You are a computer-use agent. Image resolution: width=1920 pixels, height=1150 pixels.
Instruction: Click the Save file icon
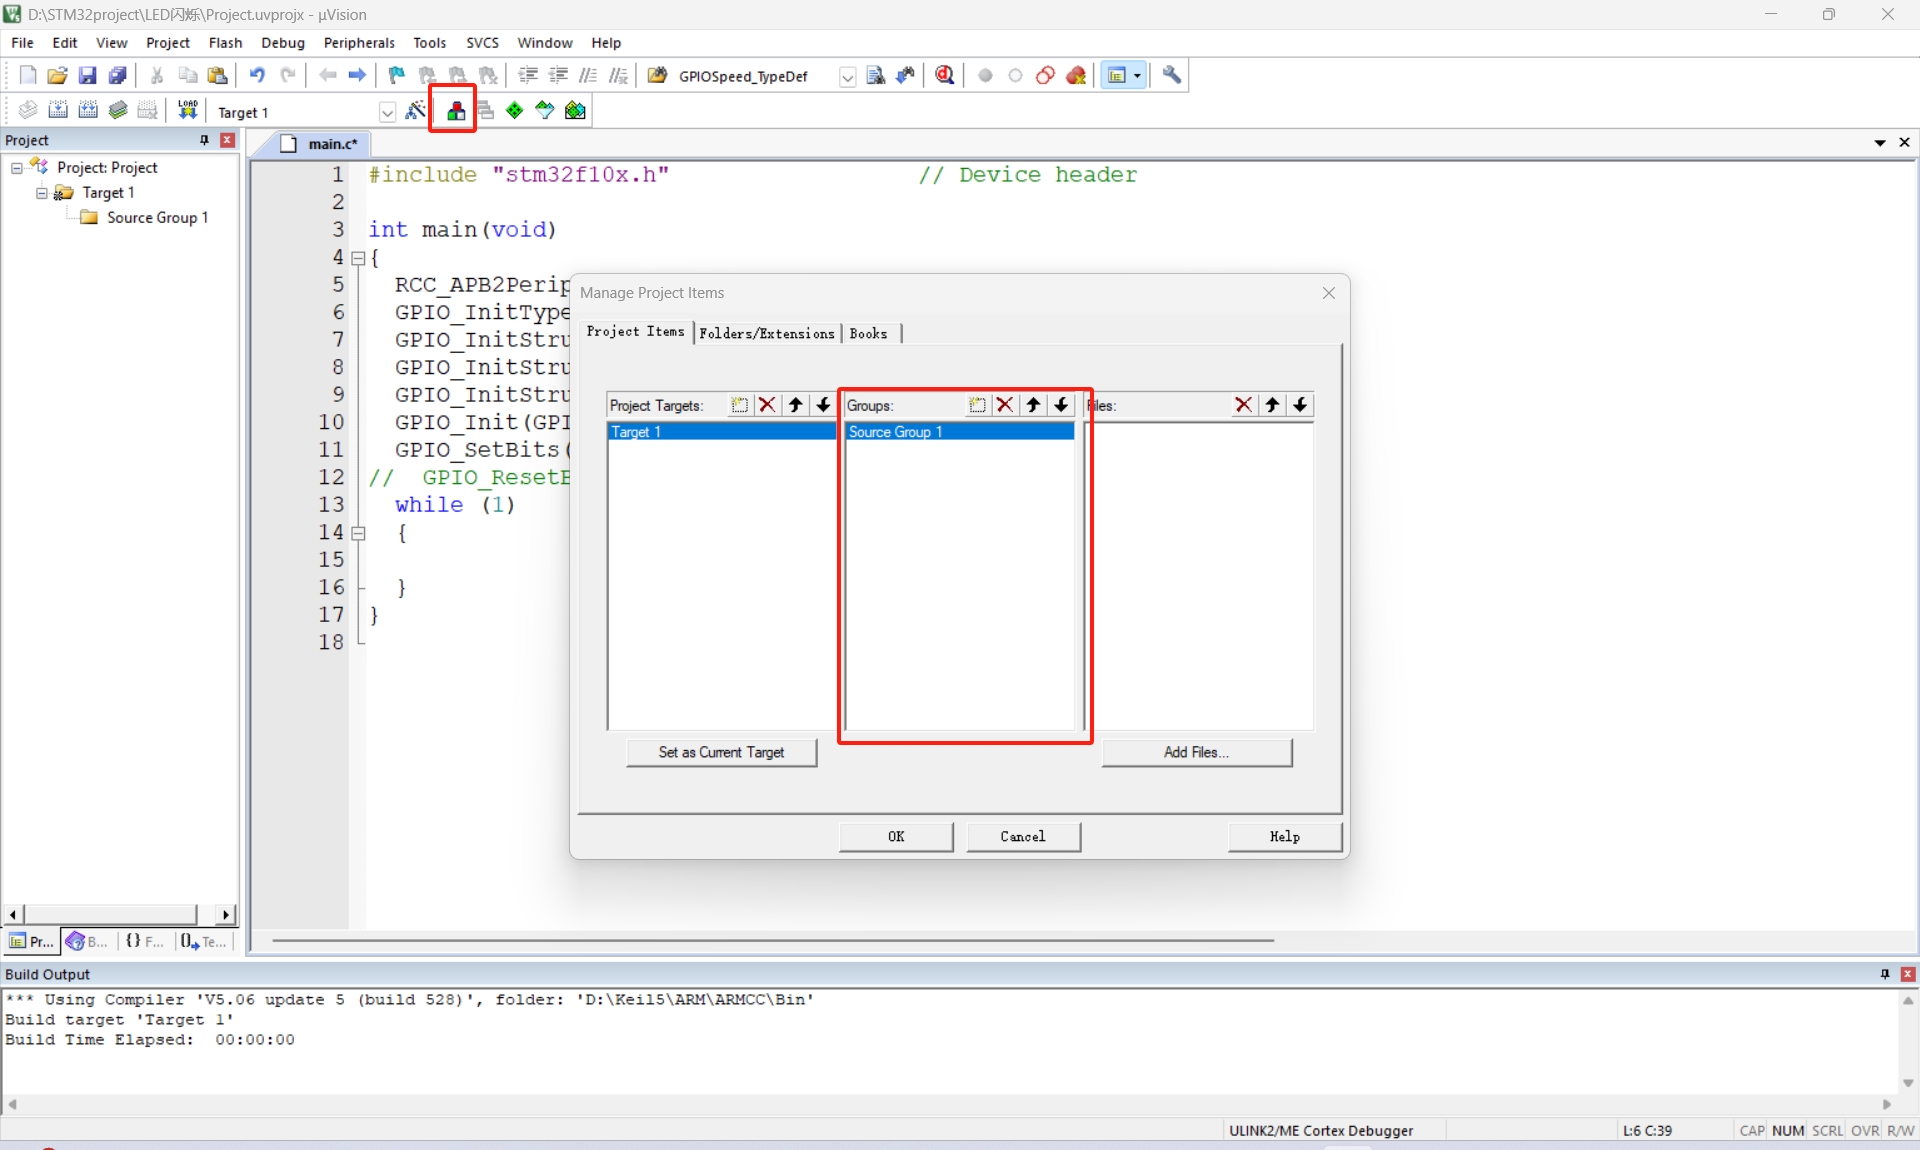click(87, 75)
